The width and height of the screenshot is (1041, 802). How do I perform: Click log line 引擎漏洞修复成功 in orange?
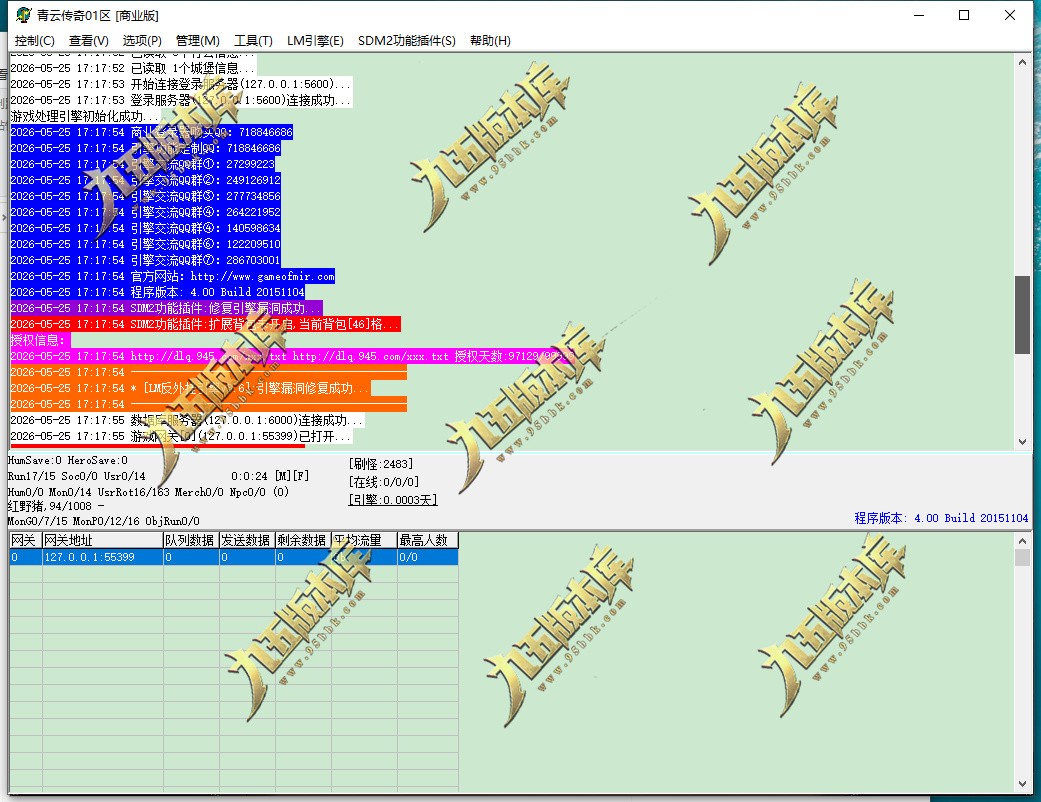click(x=190, y=388)
